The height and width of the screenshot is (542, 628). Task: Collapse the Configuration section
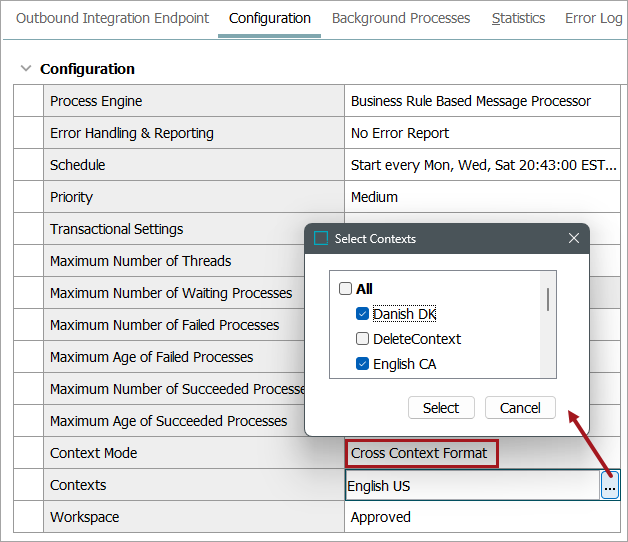click(26, 69)
